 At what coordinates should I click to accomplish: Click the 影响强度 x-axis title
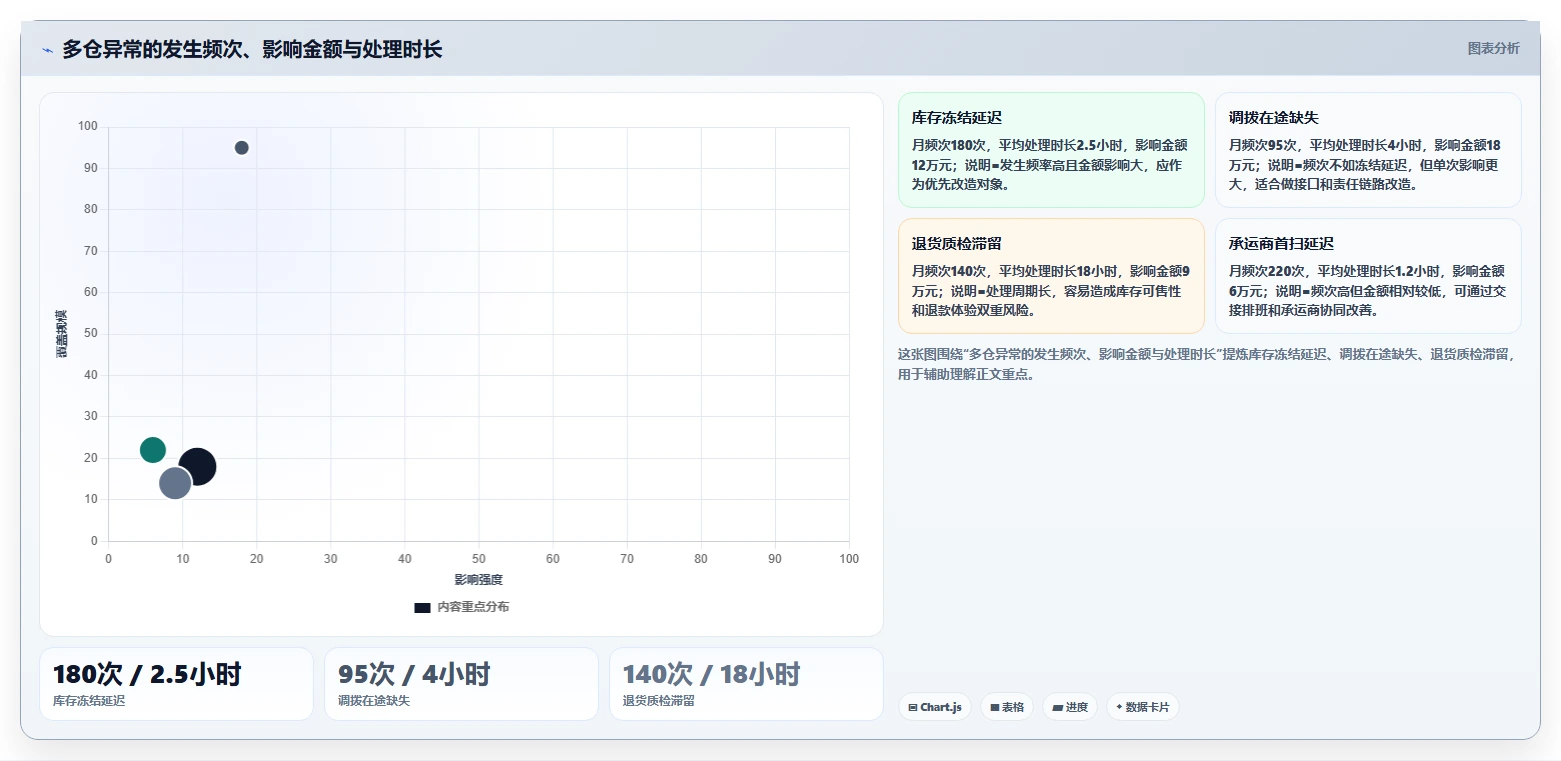pos(478,580)
